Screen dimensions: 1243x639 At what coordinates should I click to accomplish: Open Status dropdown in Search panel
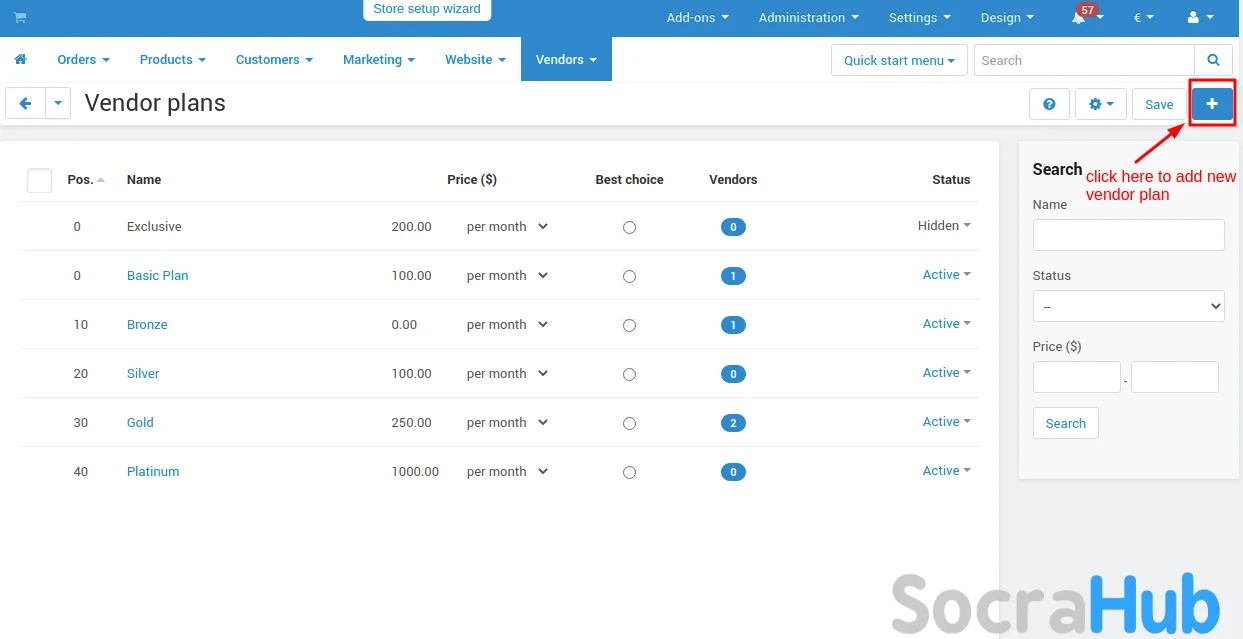click(1128, 306)
